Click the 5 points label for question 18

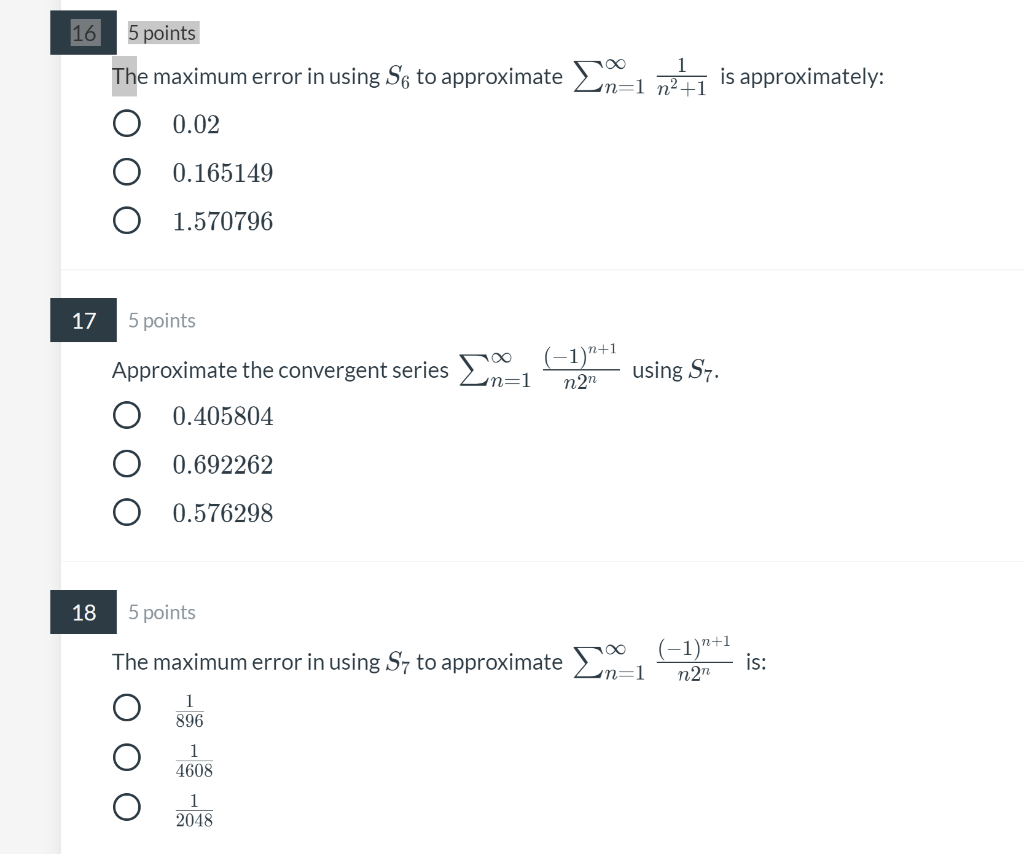click(161, 612)
